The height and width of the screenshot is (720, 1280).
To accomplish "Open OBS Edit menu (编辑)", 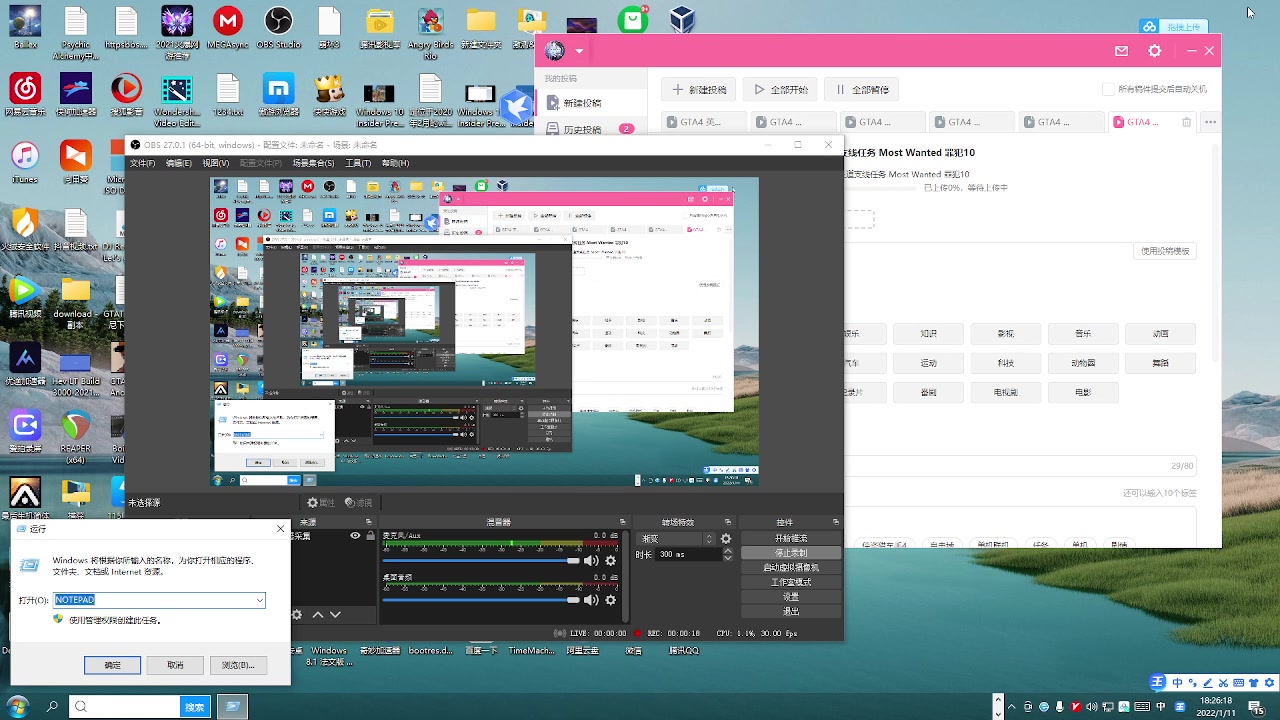I will (x=178, y=163).
